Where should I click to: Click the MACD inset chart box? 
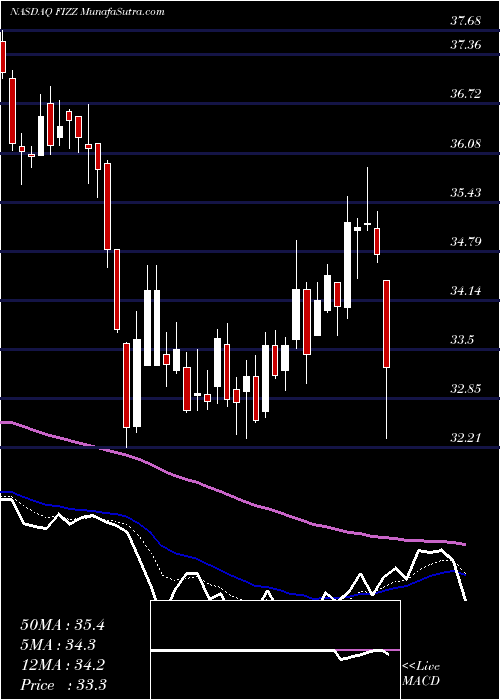coord(275,650)
